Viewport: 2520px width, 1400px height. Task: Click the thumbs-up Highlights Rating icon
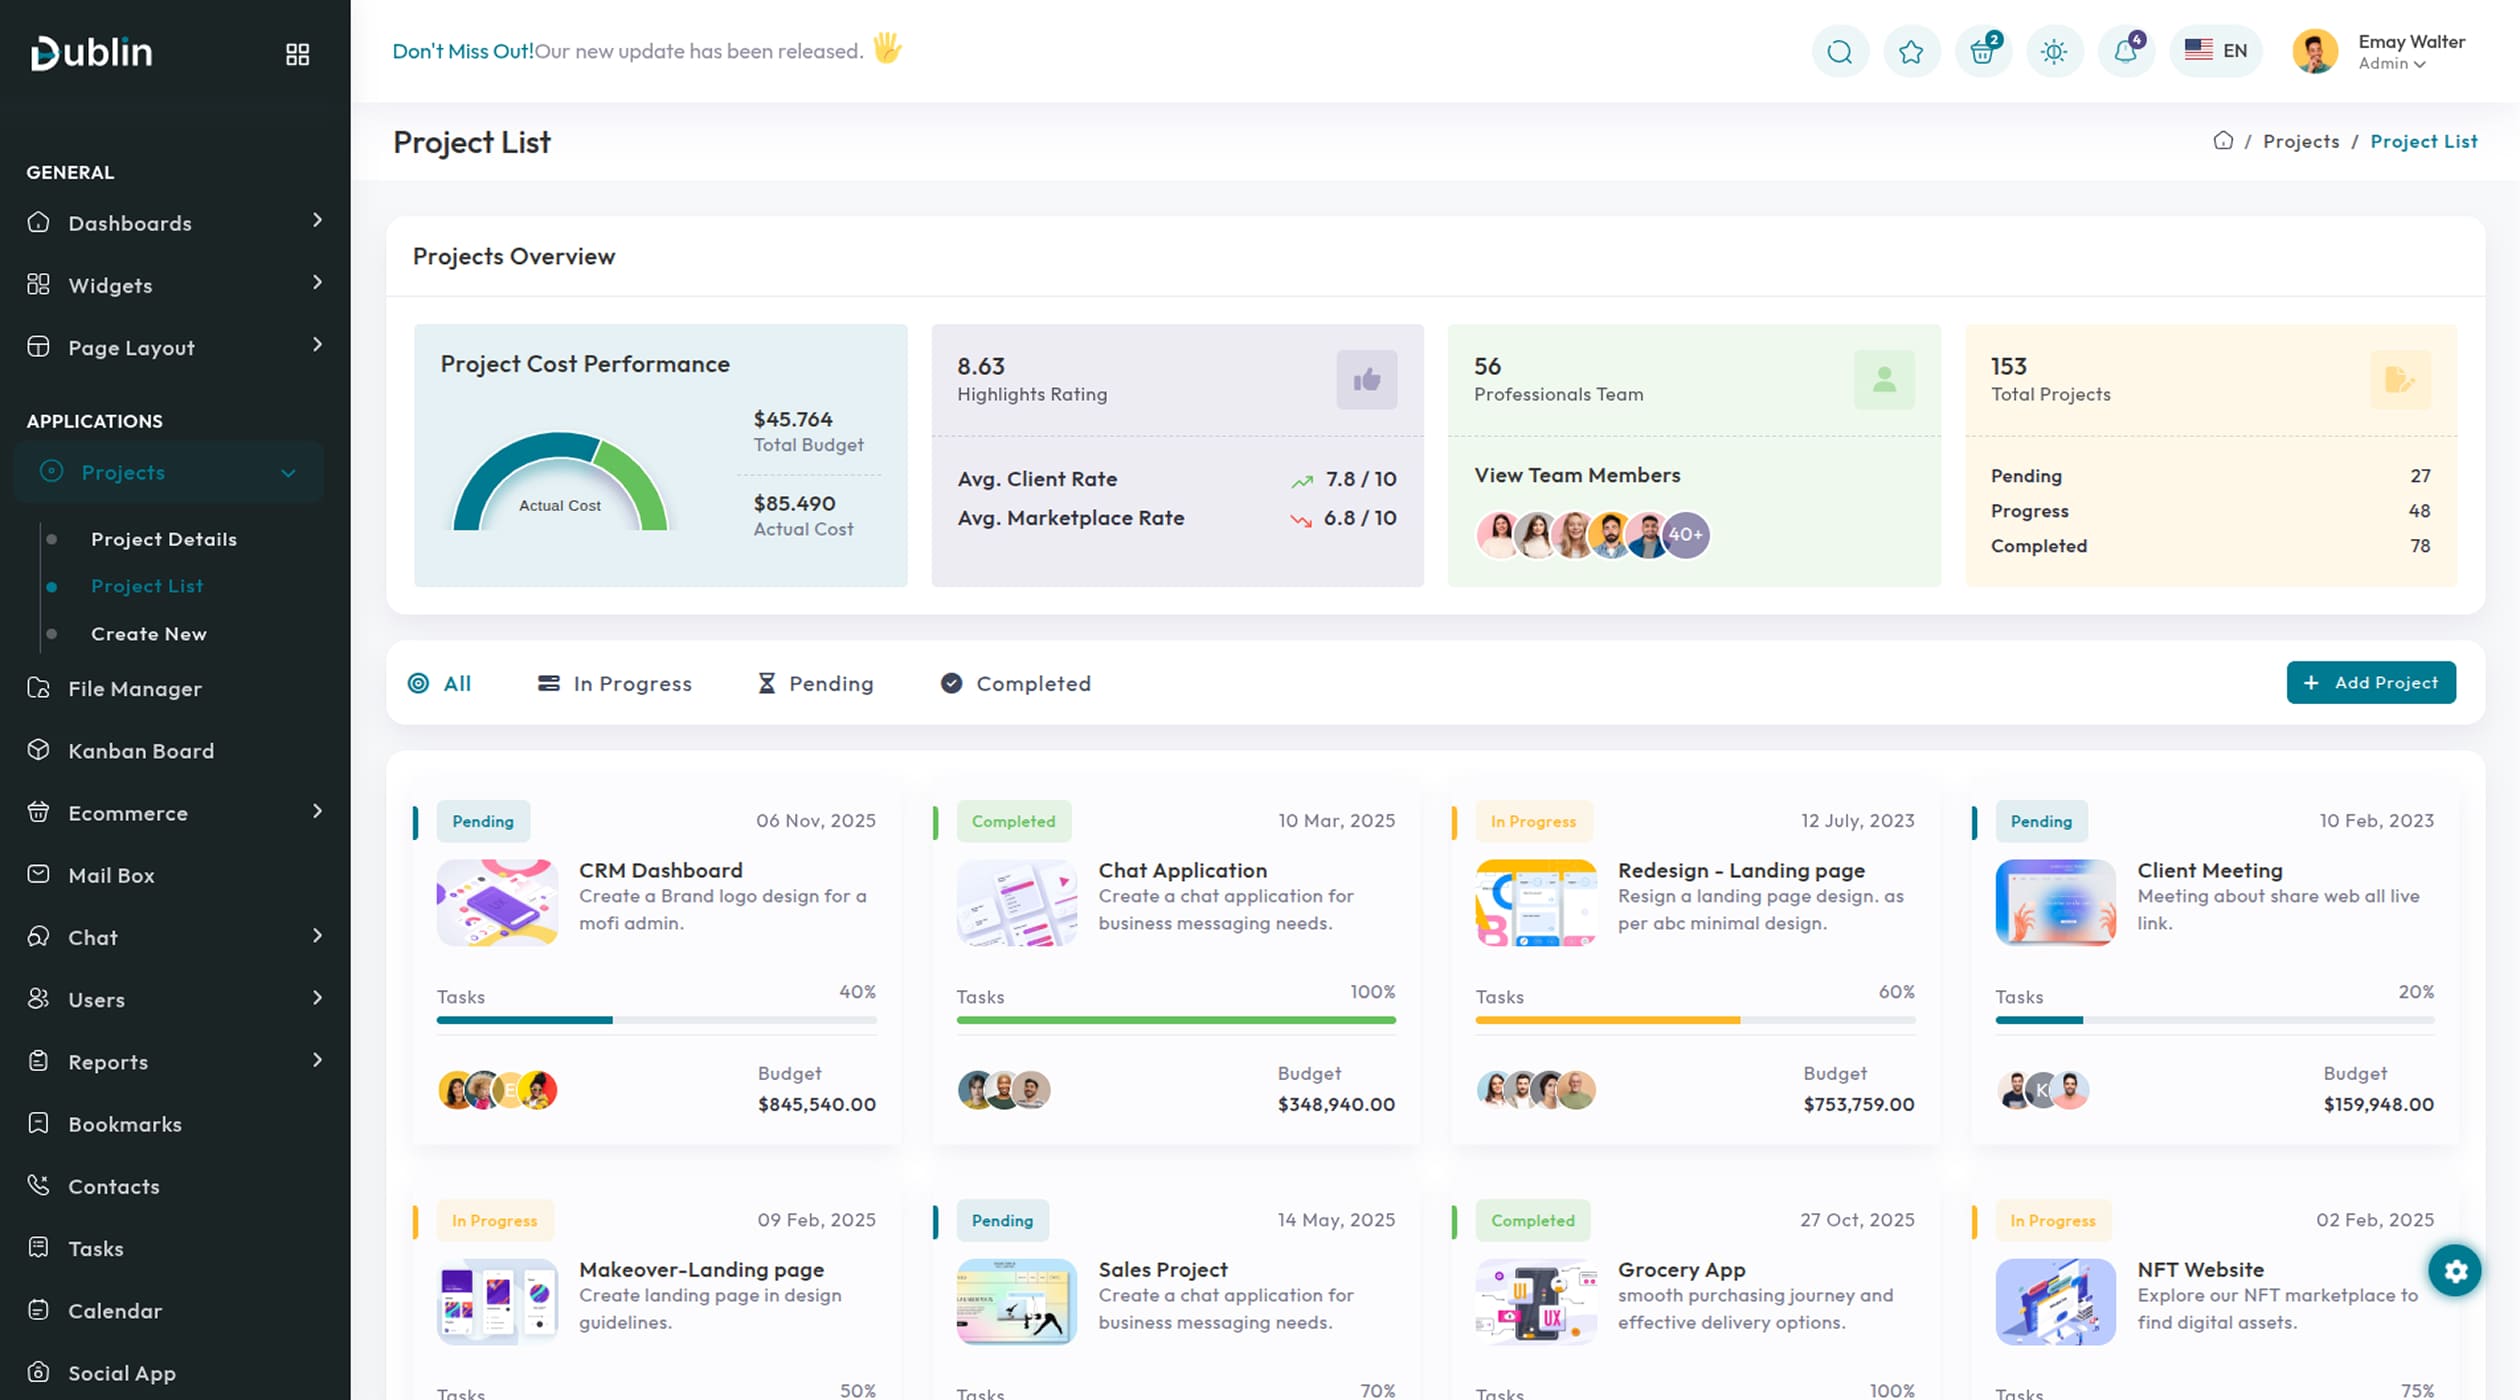pos(1366,379)
